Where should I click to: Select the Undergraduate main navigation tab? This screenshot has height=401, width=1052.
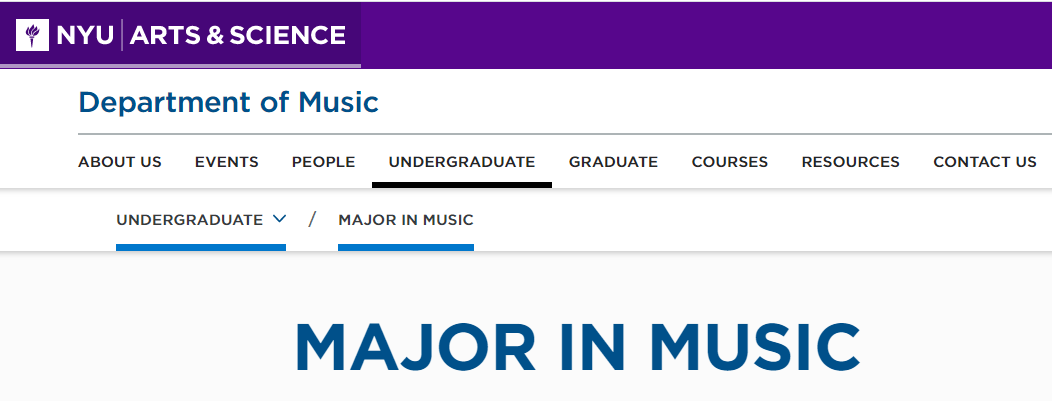(x=462, y=162)
